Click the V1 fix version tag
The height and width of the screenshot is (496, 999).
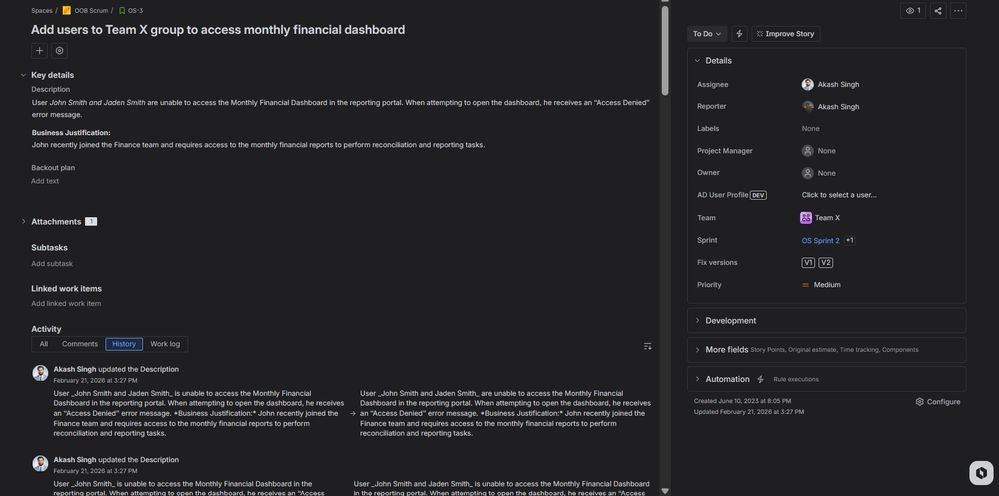(808, 262)
